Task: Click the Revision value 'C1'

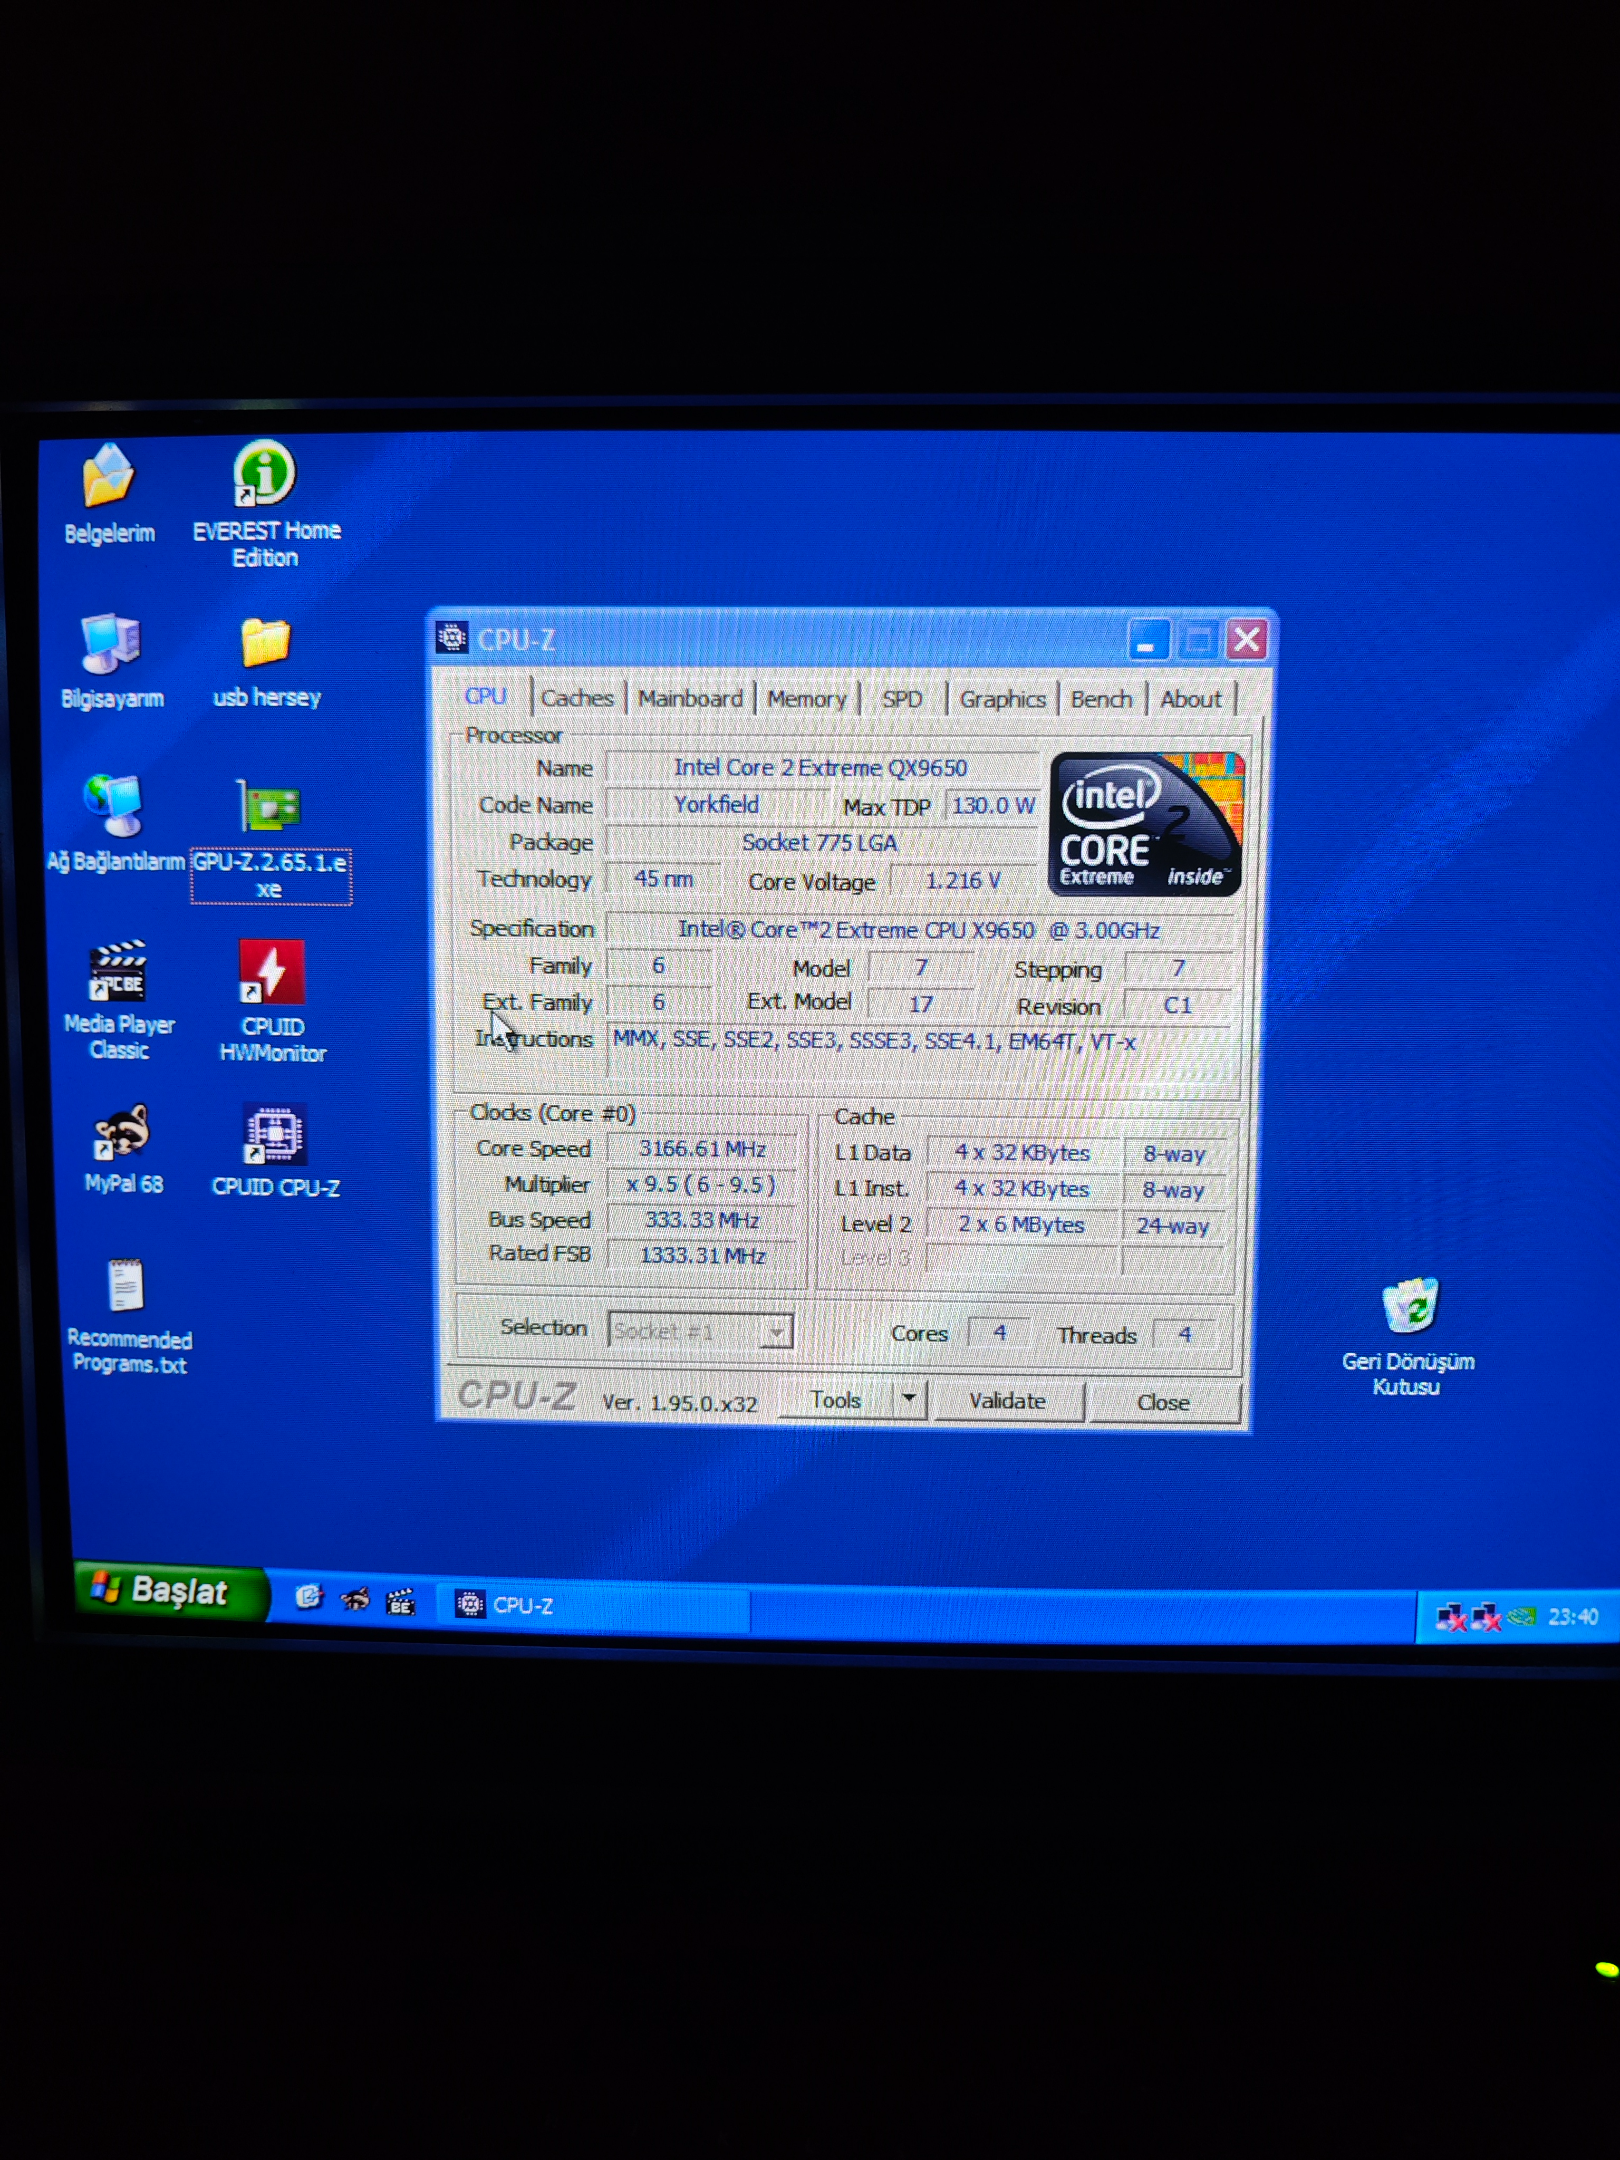Action: click(x=1178, y=1005)
